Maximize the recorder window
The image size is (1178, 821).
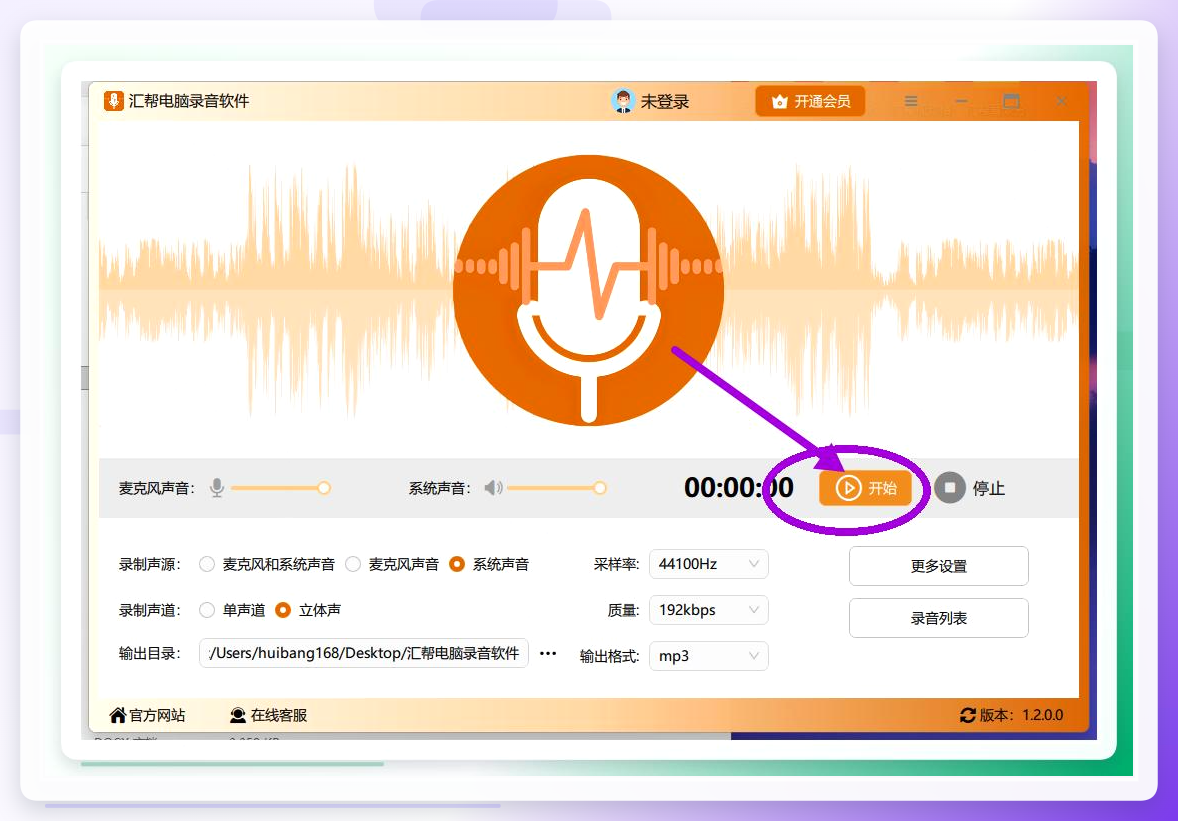point(1011,101)
